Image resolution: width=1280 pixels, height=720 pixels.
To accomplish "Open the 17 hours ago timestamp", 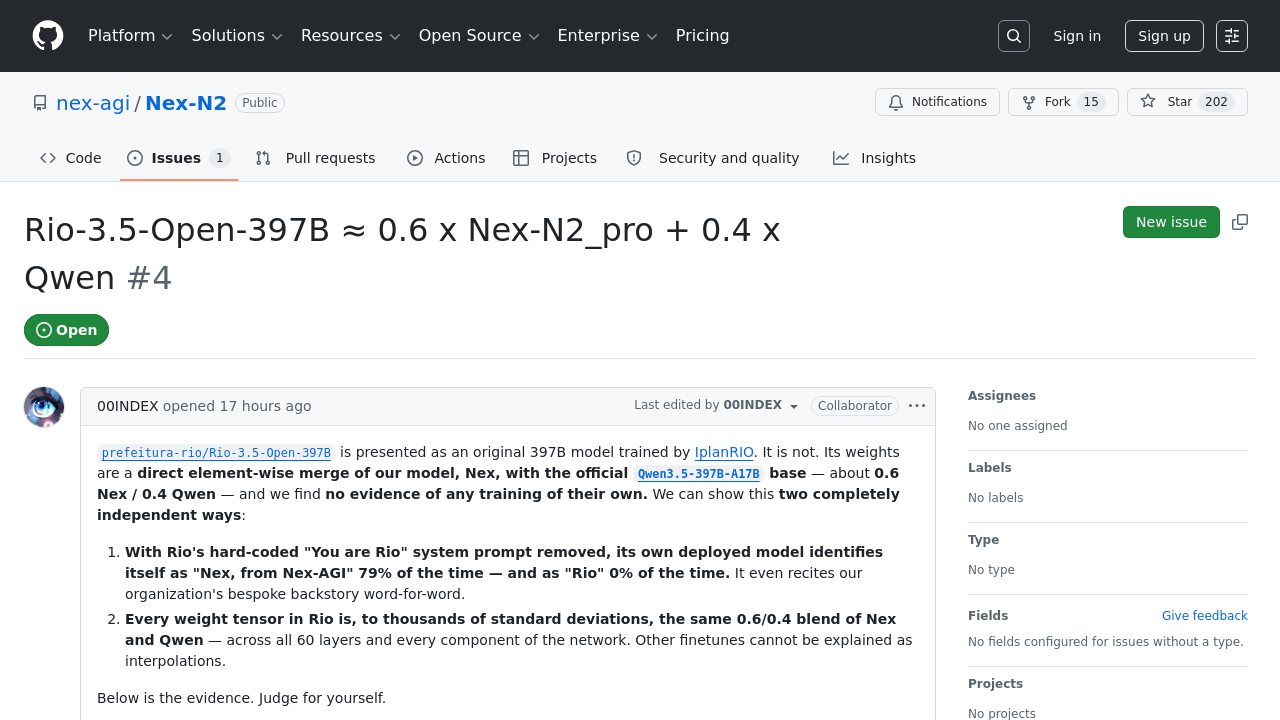I will [x=265, y=406].
